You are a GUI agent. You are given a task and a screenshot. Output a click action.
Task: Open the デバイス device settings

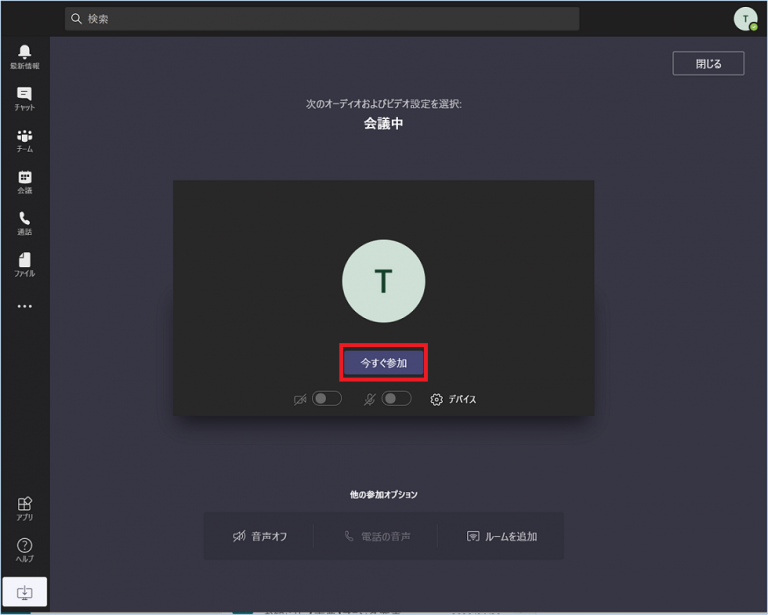(x=453, y=399)
